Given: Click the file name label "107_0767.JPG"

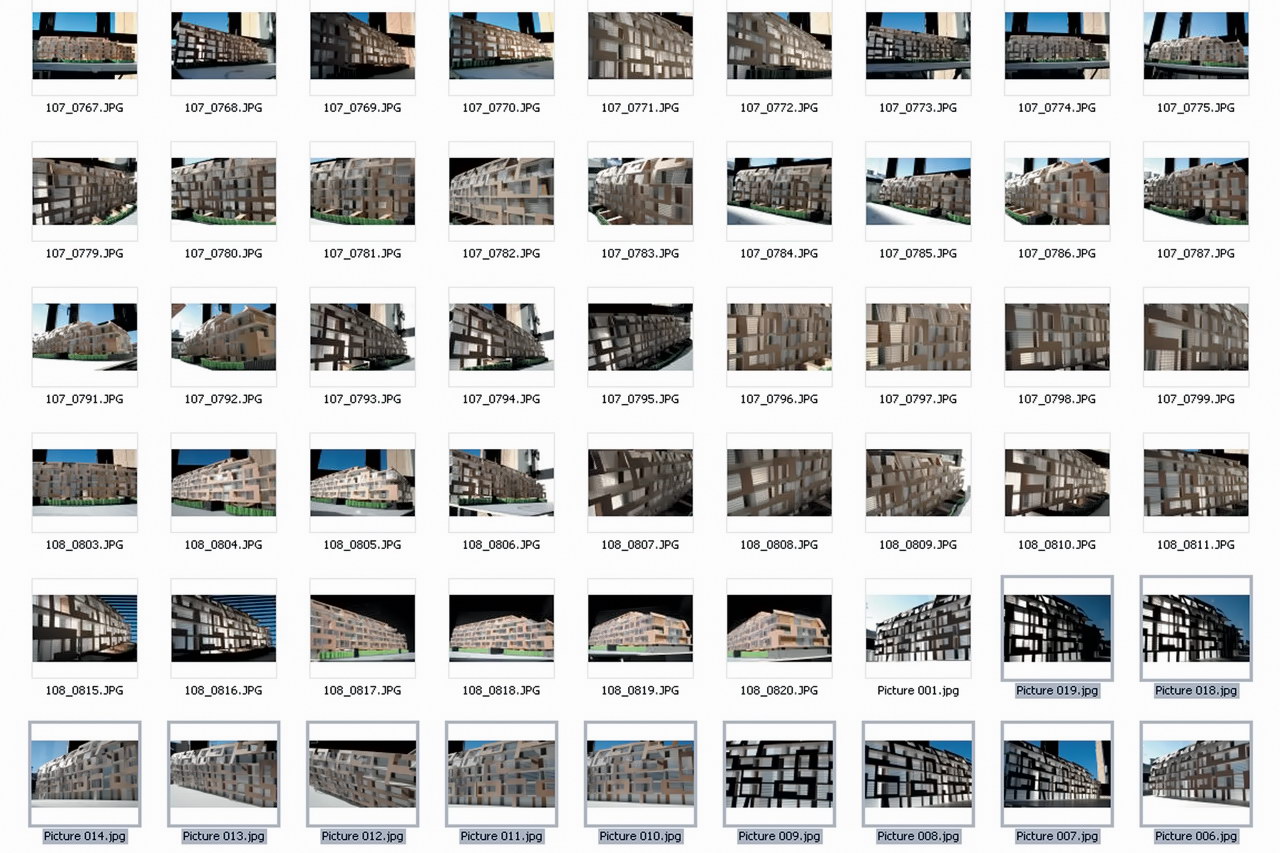Looking at the screenshot, I should pos(84,108).
